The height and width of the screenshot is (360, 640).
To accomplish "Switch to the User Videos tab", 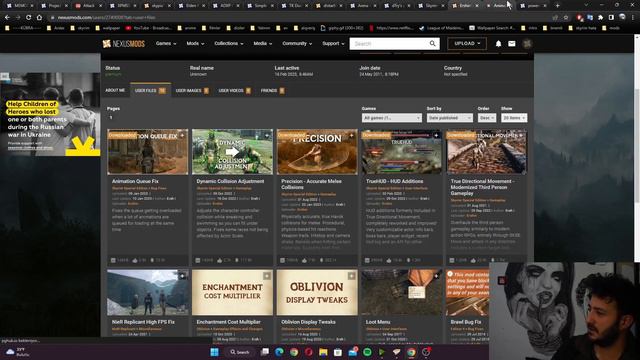I will coord(235,90).
